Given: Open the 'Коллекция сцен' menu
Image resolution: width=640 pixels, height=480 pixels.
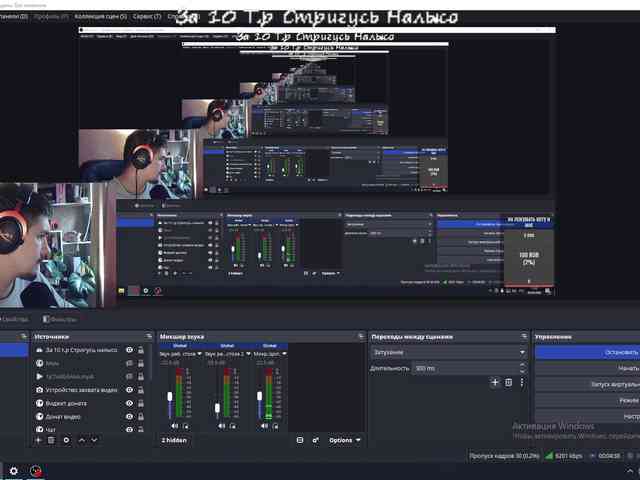Looking at the screenshot, I should click(x=102, y=17).
